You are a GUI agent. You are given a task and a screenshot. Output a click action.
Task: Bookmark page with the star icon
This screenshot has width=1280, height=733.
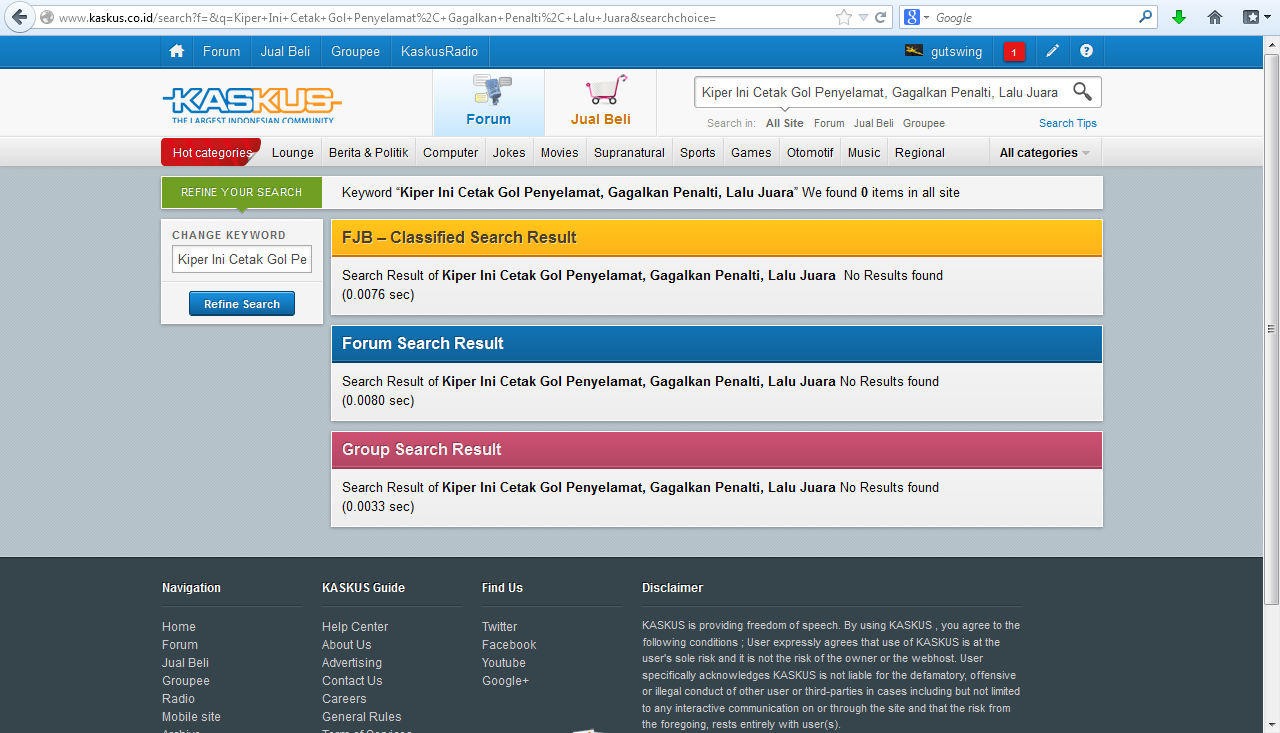click(844, 17)
